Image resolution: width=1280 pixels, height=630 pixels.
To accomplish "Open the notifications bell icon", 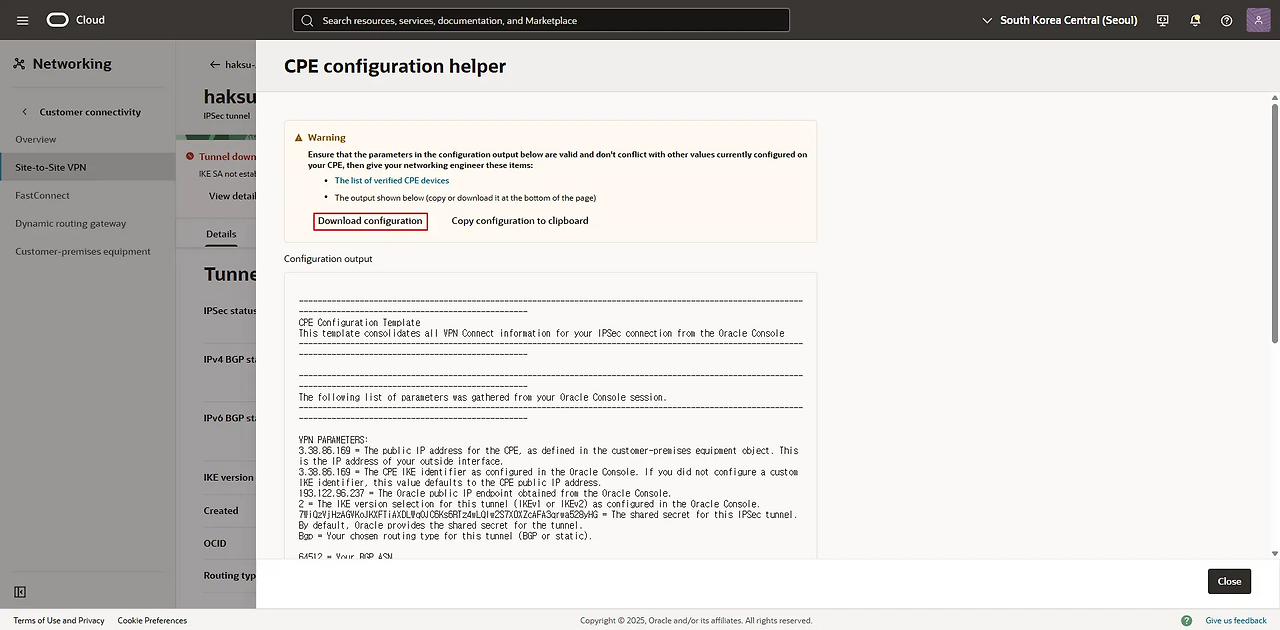I will coord(1195,20).
